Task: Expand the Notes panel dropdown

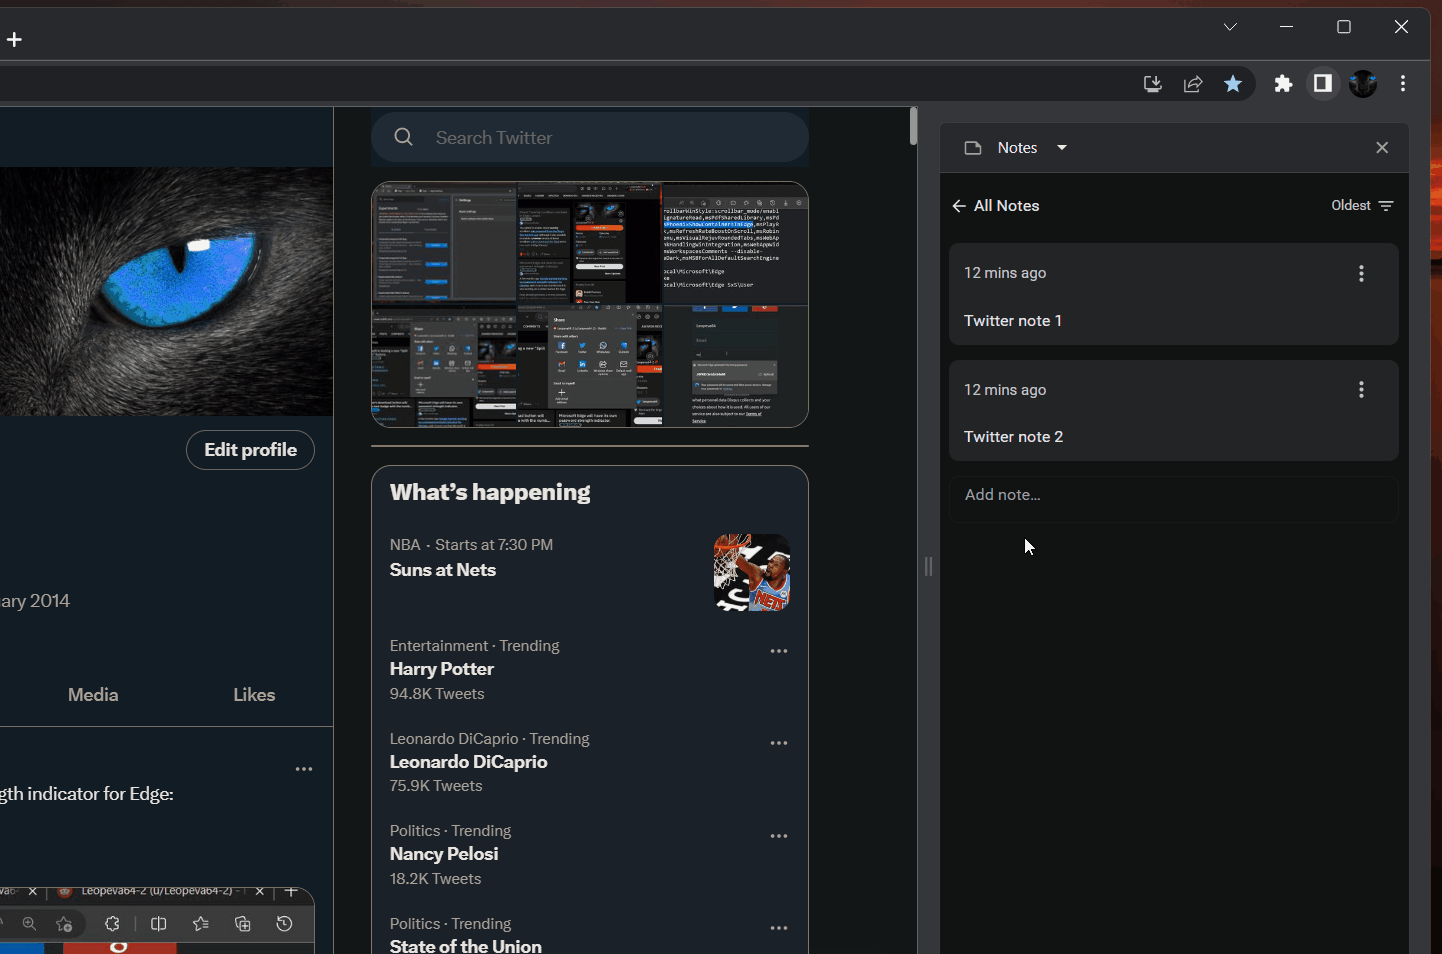Action: click(1062, 148)
